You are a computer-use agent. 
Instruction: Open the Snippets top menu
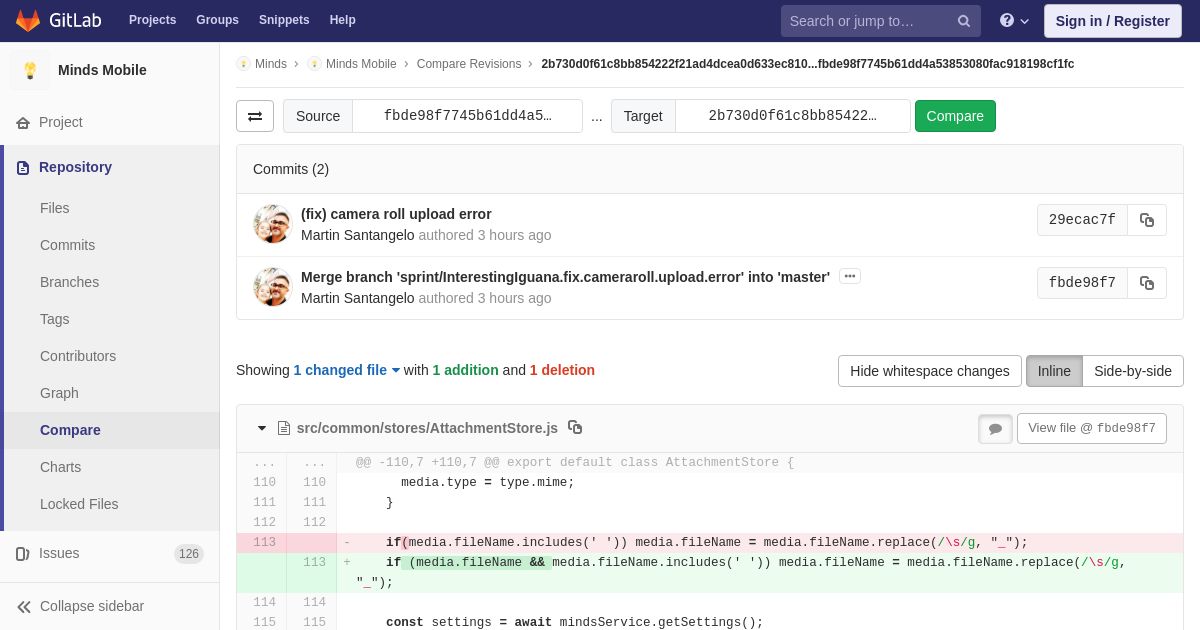(x=284, y=20)
